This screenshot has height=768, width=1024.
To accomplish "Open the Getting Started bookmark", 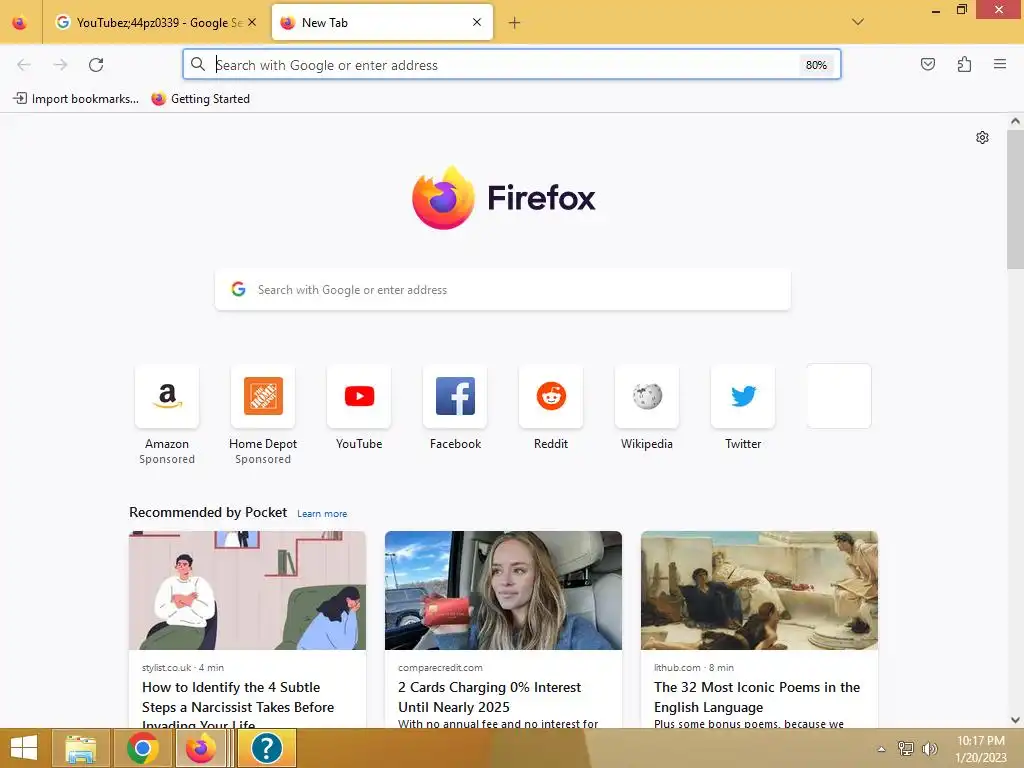I will [x=200, y=99].
